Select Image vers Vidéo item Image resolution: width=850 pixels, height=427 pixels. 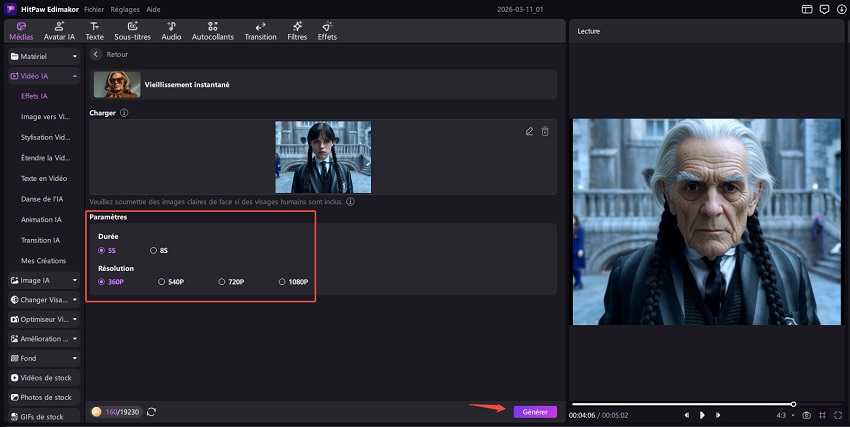pyautogui.click(x=45, y=117)
